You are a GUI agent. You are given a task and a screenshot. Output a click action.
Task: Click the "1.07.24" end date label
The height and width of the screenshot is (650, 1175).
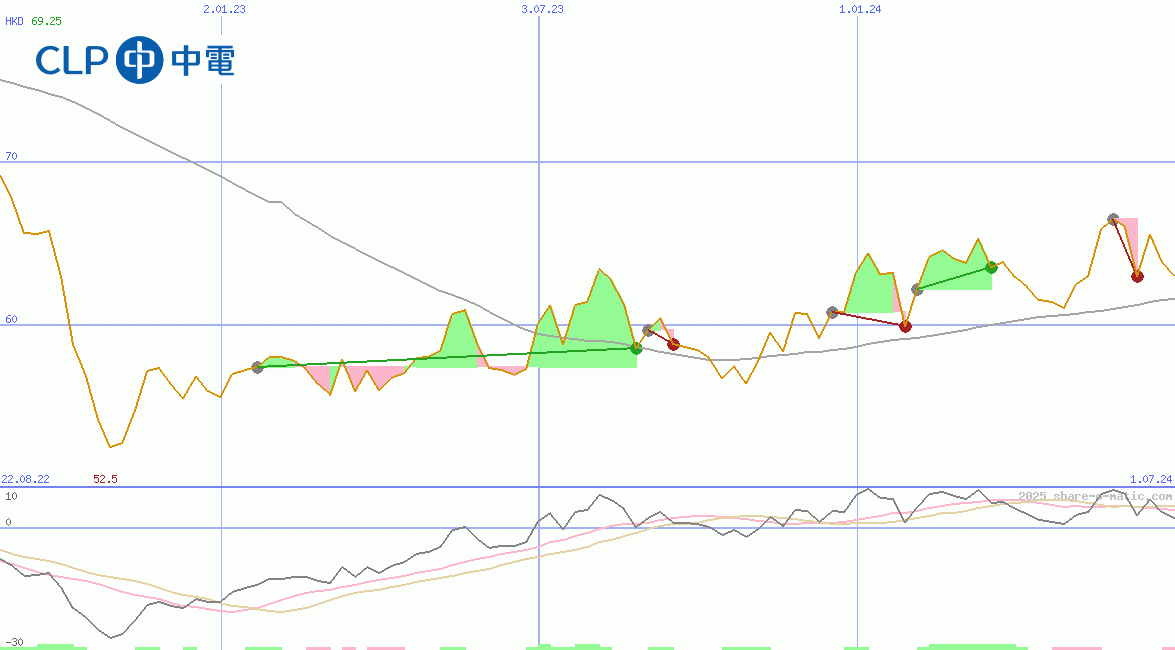[1151, 479]
